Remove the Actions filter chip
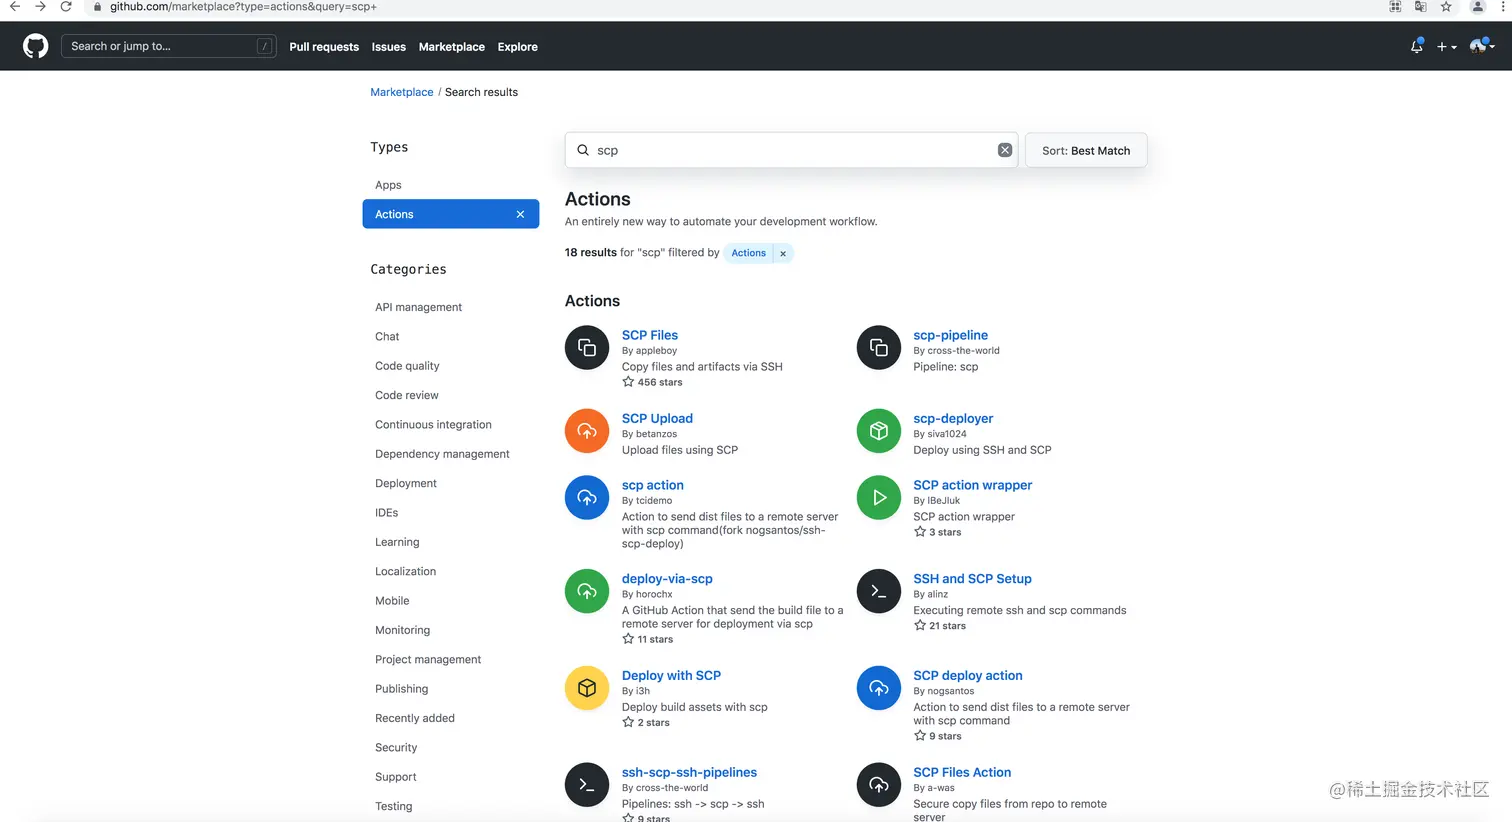1512x822 pixels. 783,253
